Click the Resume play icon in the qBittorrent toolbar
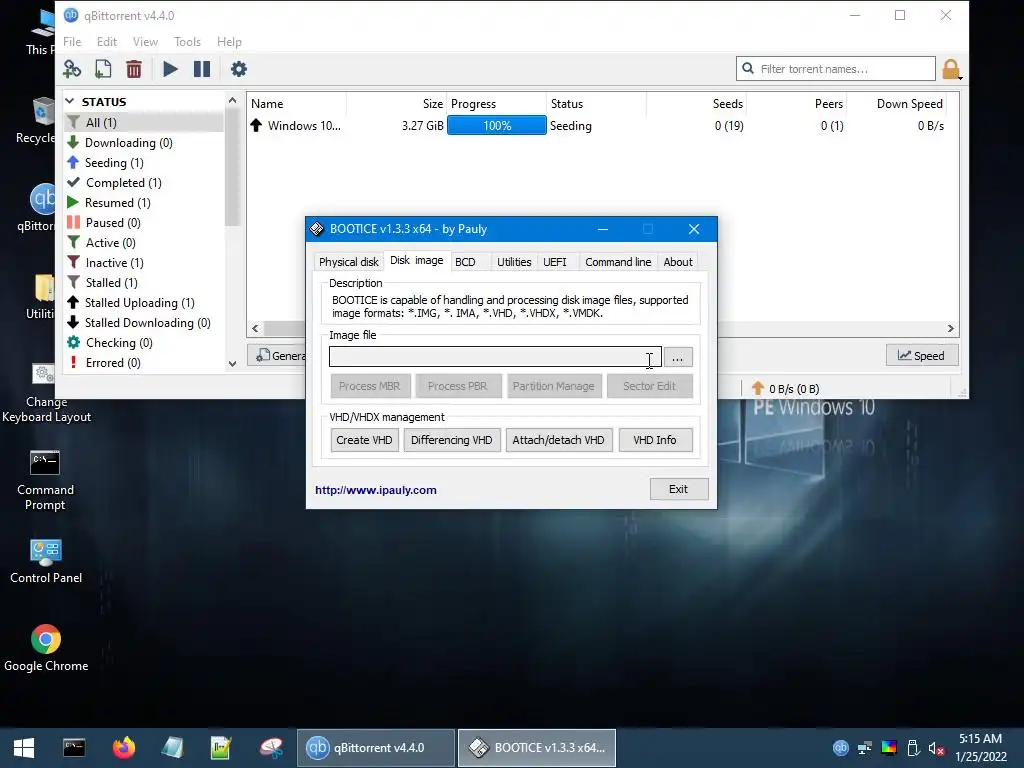Screen dimensions: 1024x768 (x=170, y=69)
